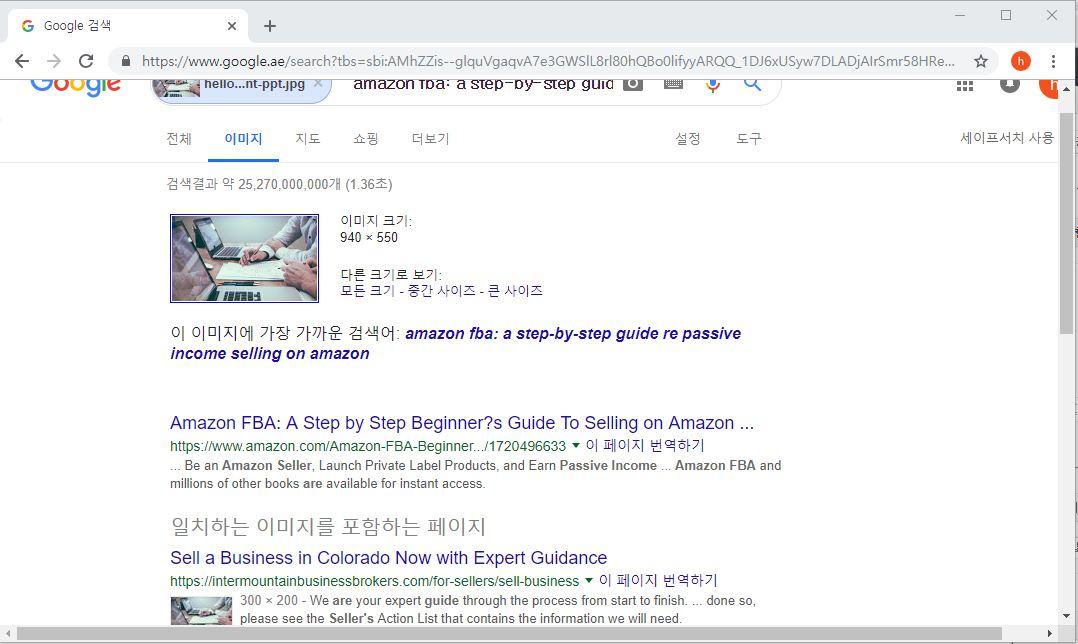This screenshot has width=1078, height=644.
Task: Open the 모든 크기 link
Action: 368,291
